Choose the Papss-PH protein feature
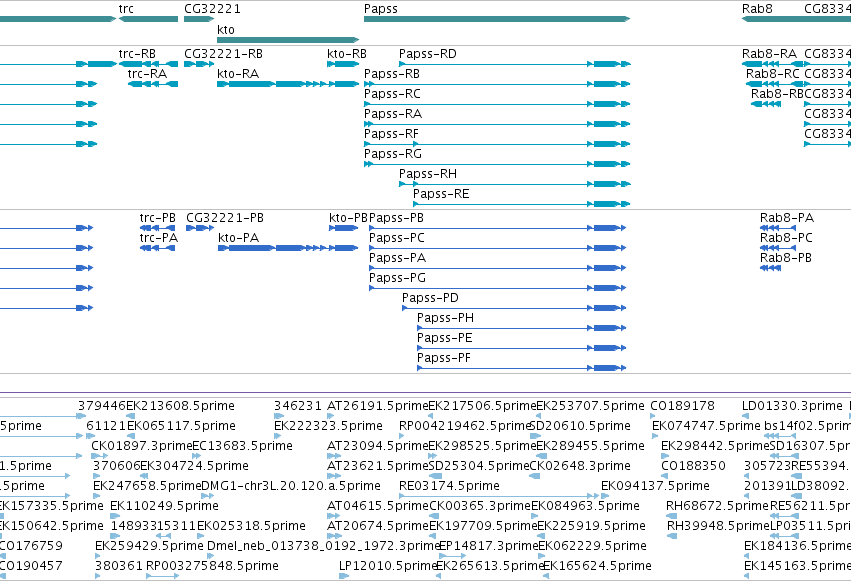This screenshot has width=851, height=581. click(x=522, y=328)
